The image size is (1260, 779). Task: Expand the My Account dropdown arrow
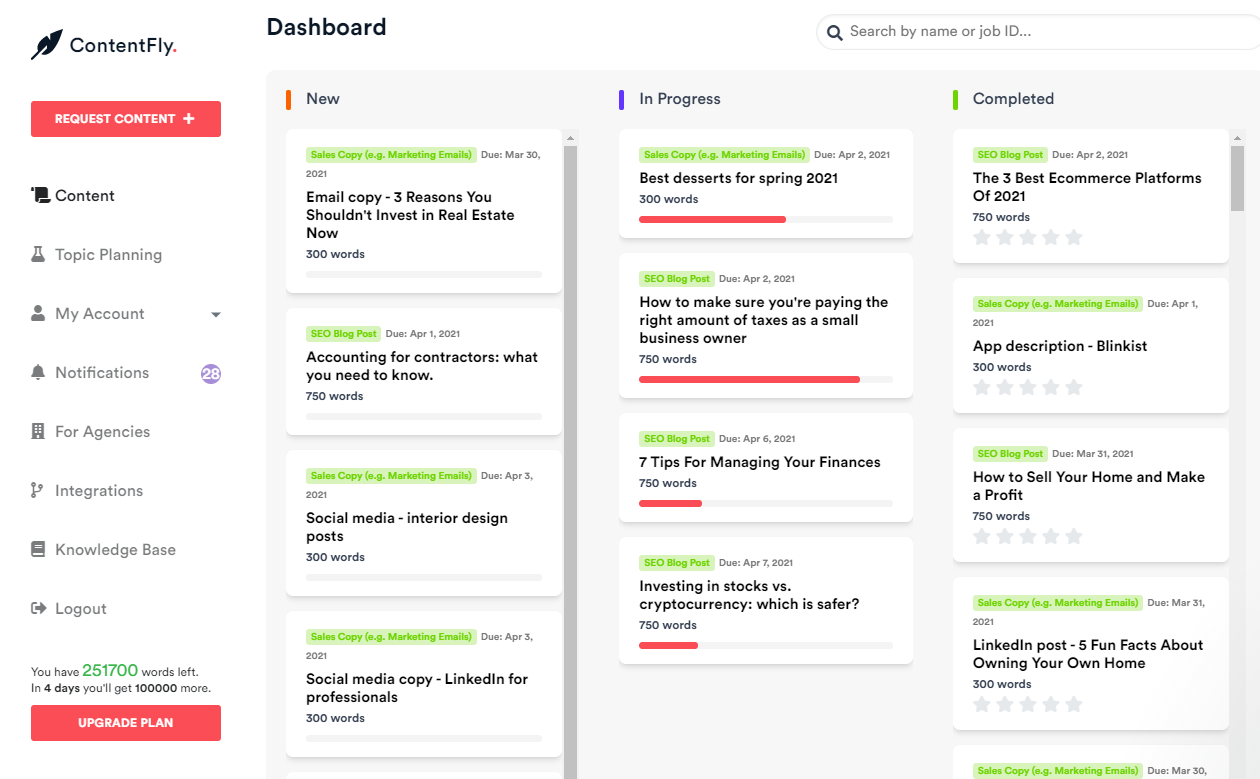pos(216,315)
